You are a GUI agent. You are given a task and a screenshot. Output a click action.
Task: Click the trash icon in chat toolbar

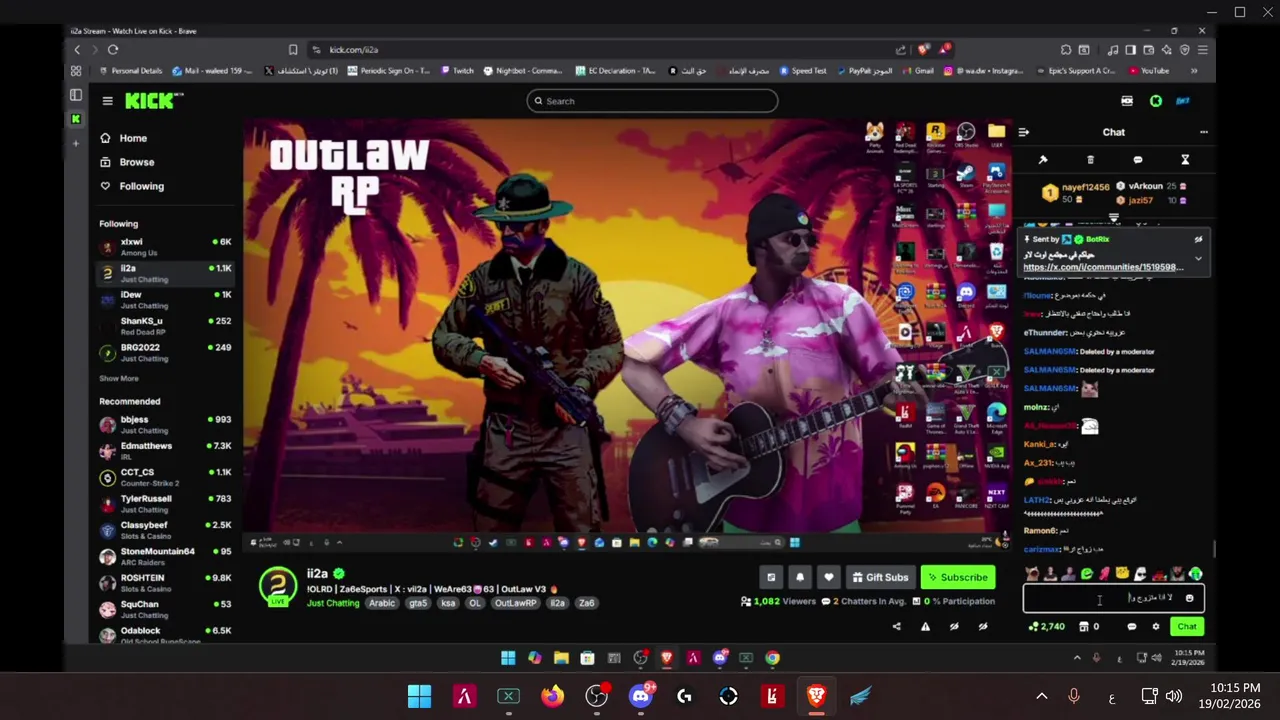[x=1090, y=160]
